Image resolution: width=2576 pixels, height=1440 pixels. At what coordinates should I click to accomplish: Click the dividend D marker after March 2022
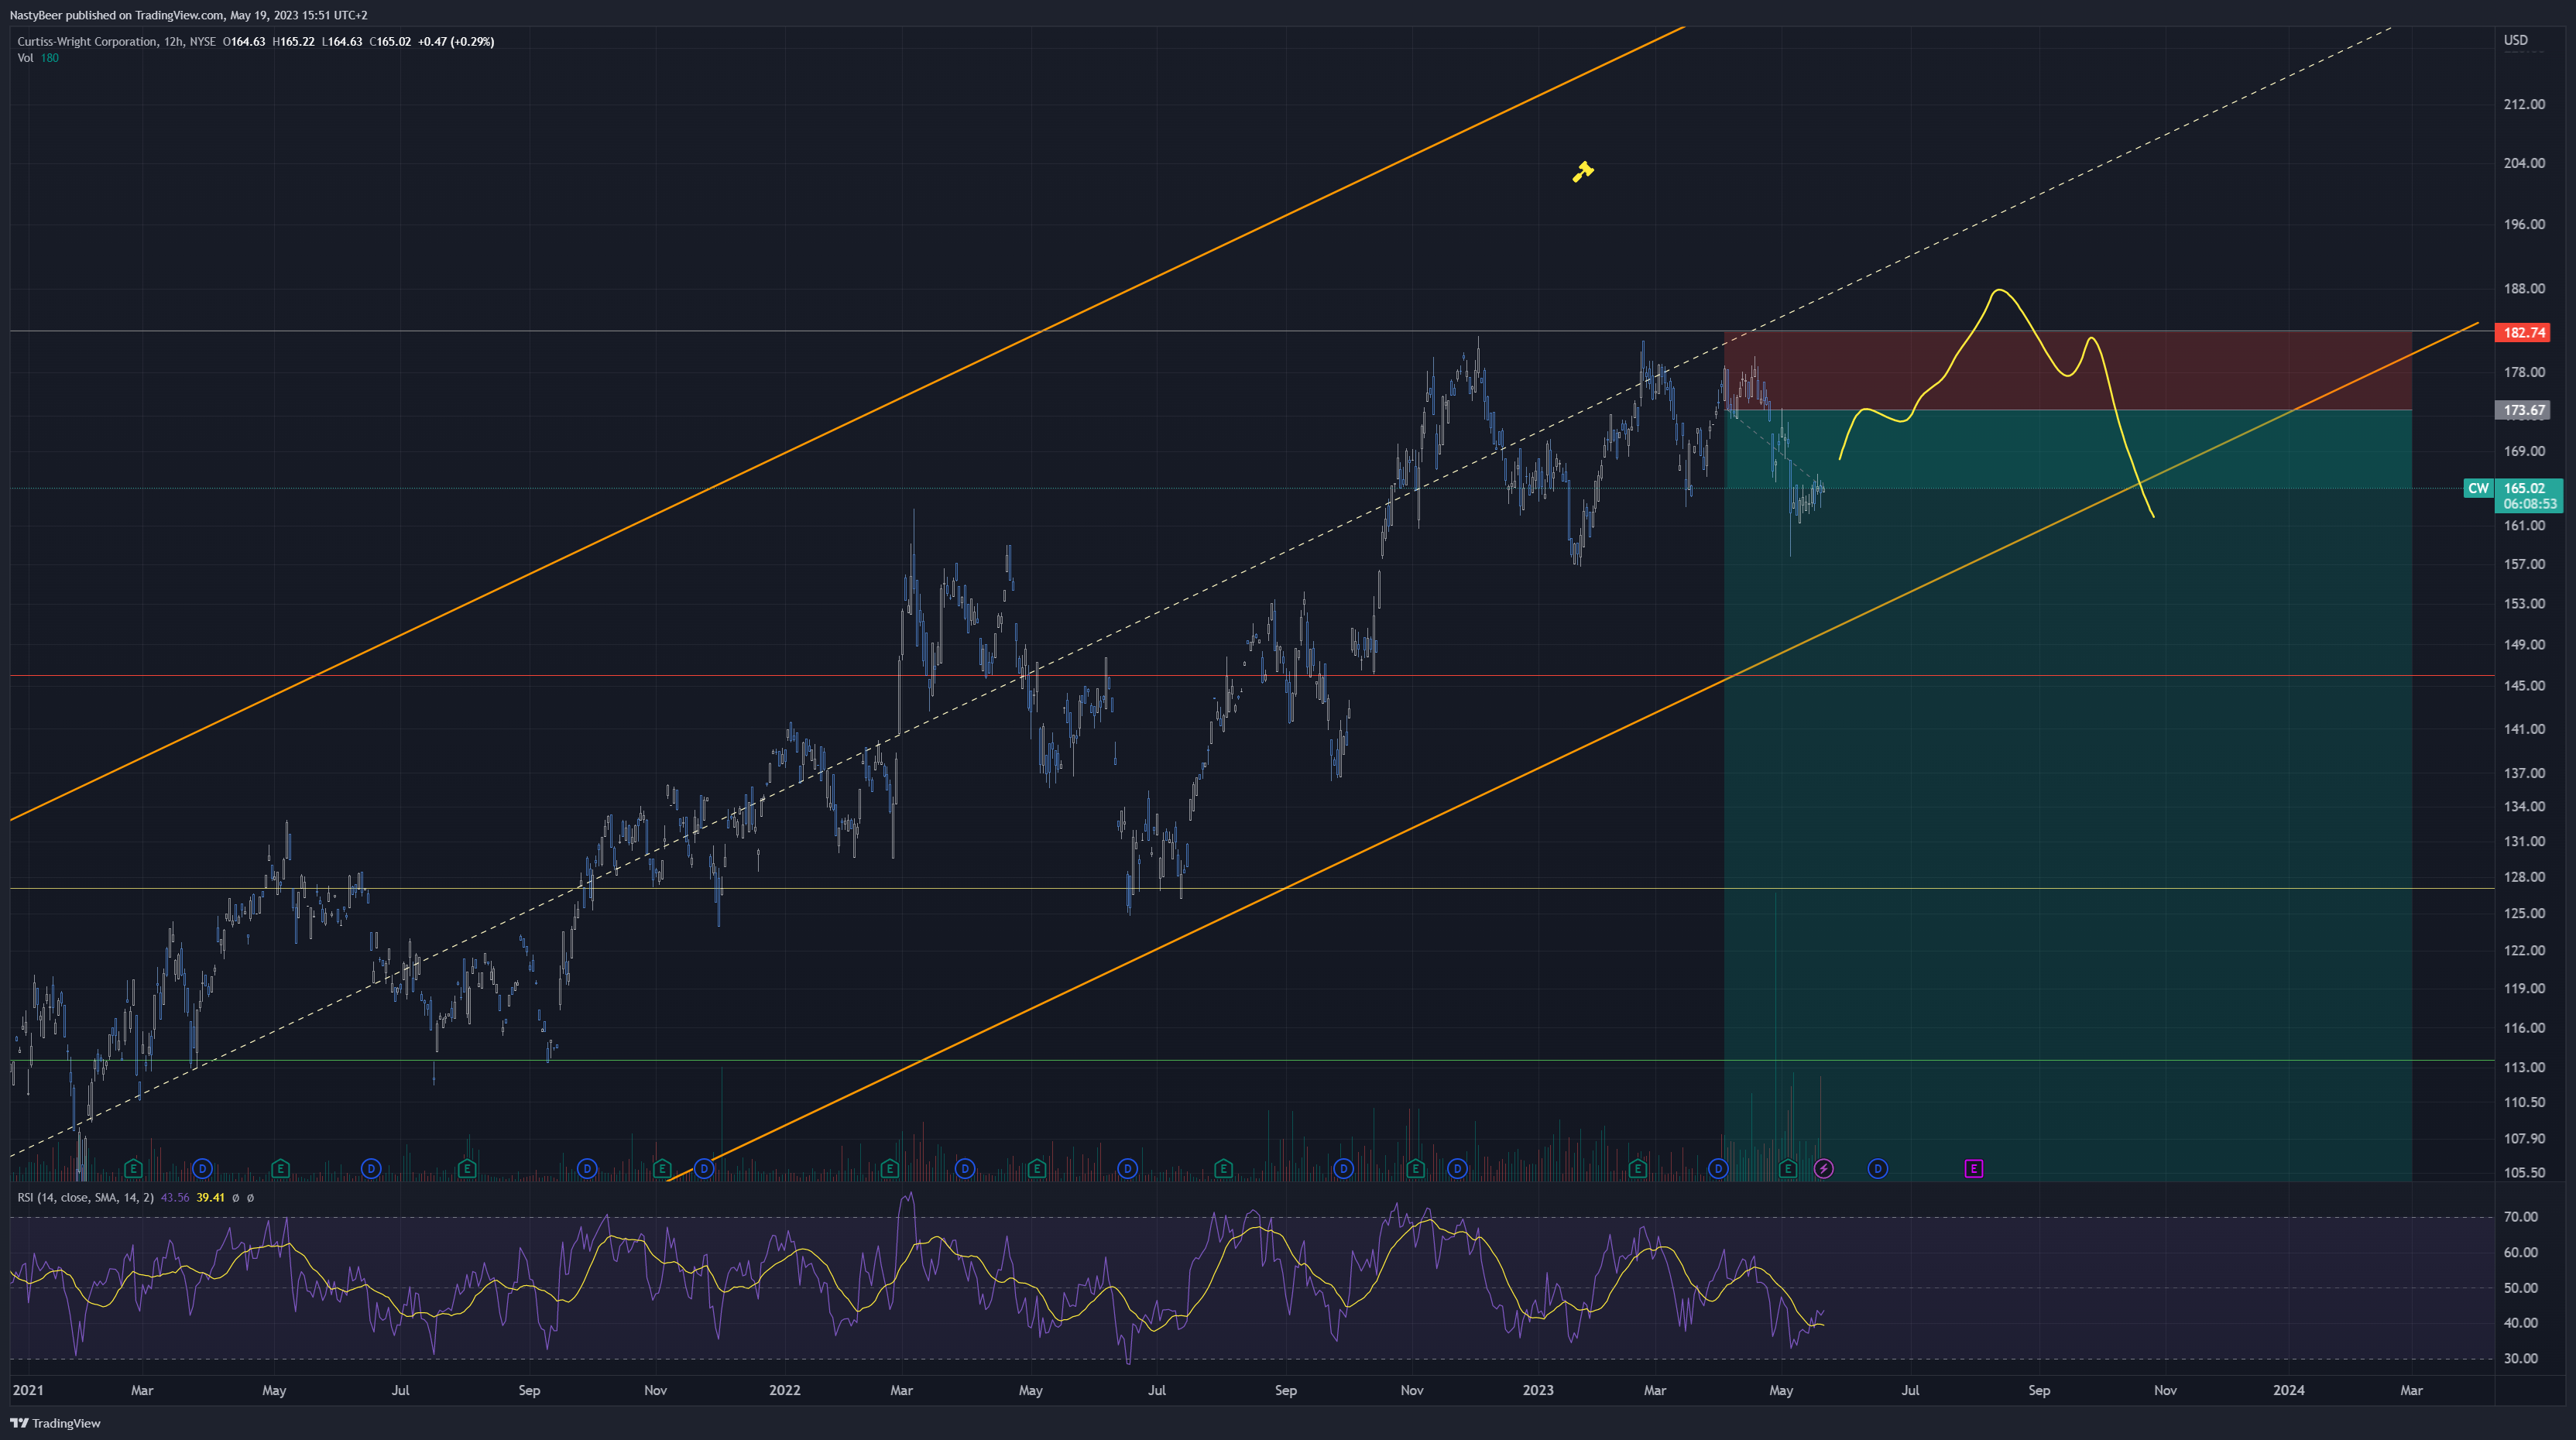coord(965,1168)
